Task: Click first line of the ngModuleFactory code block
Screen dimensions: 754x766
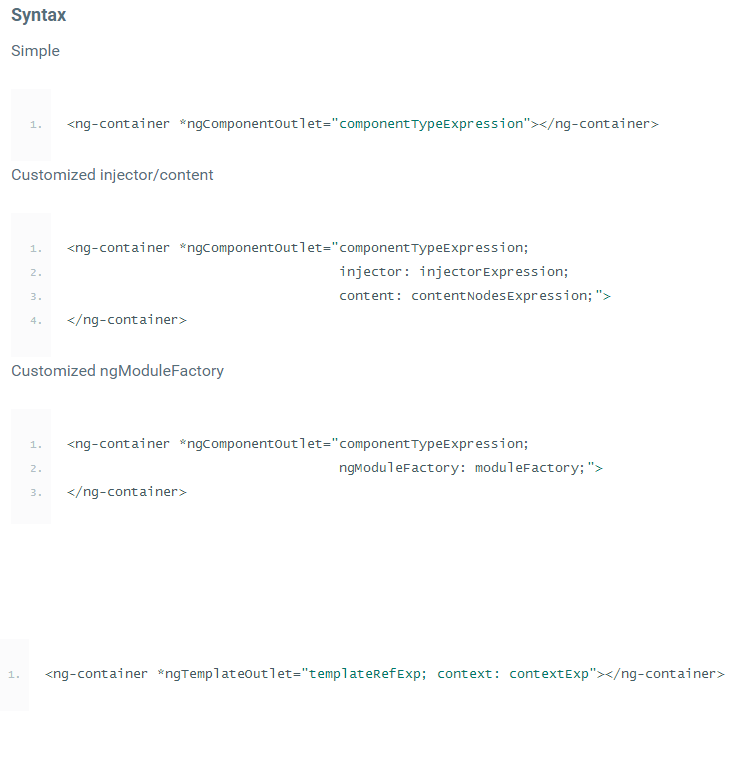Action: [298, 444]
